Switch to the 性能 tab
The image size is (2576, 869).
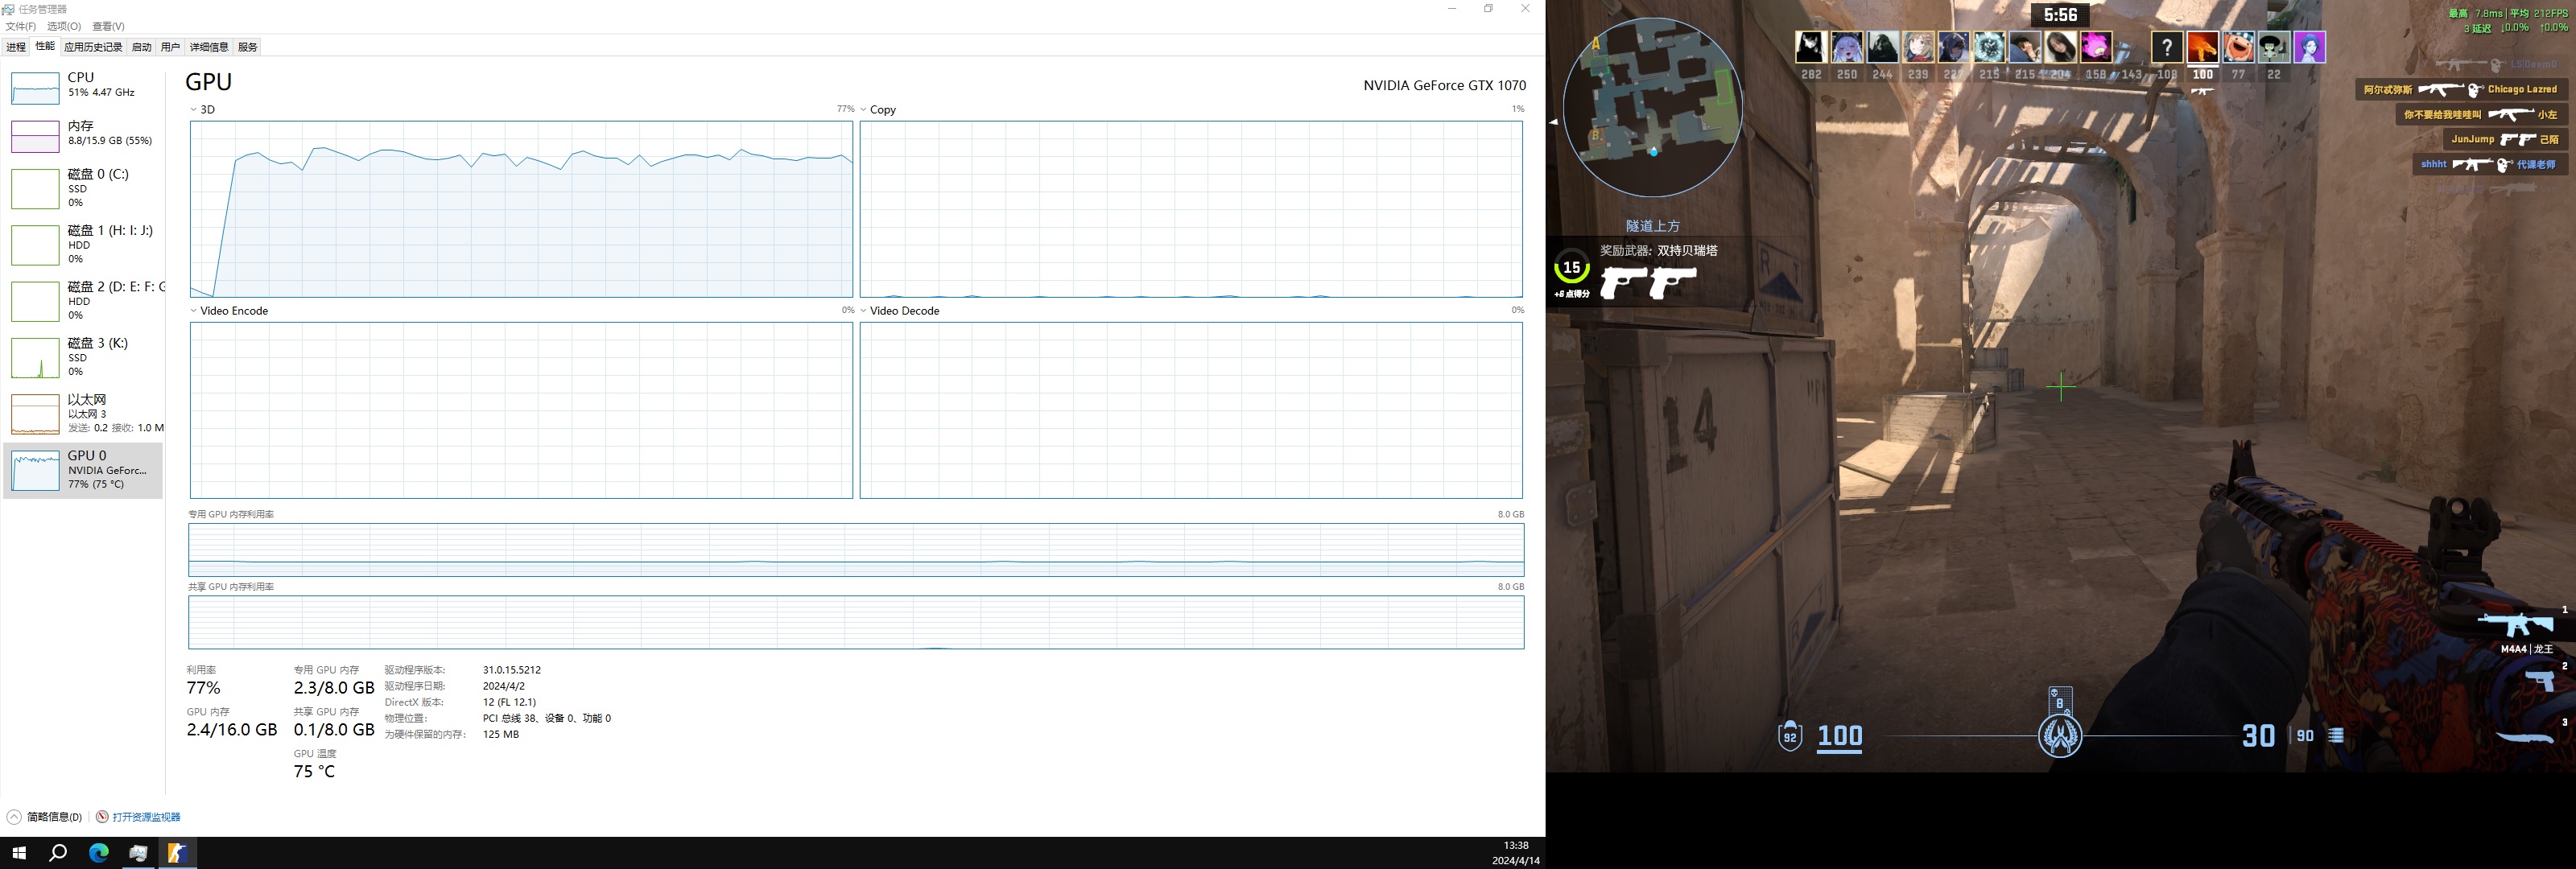45,46
